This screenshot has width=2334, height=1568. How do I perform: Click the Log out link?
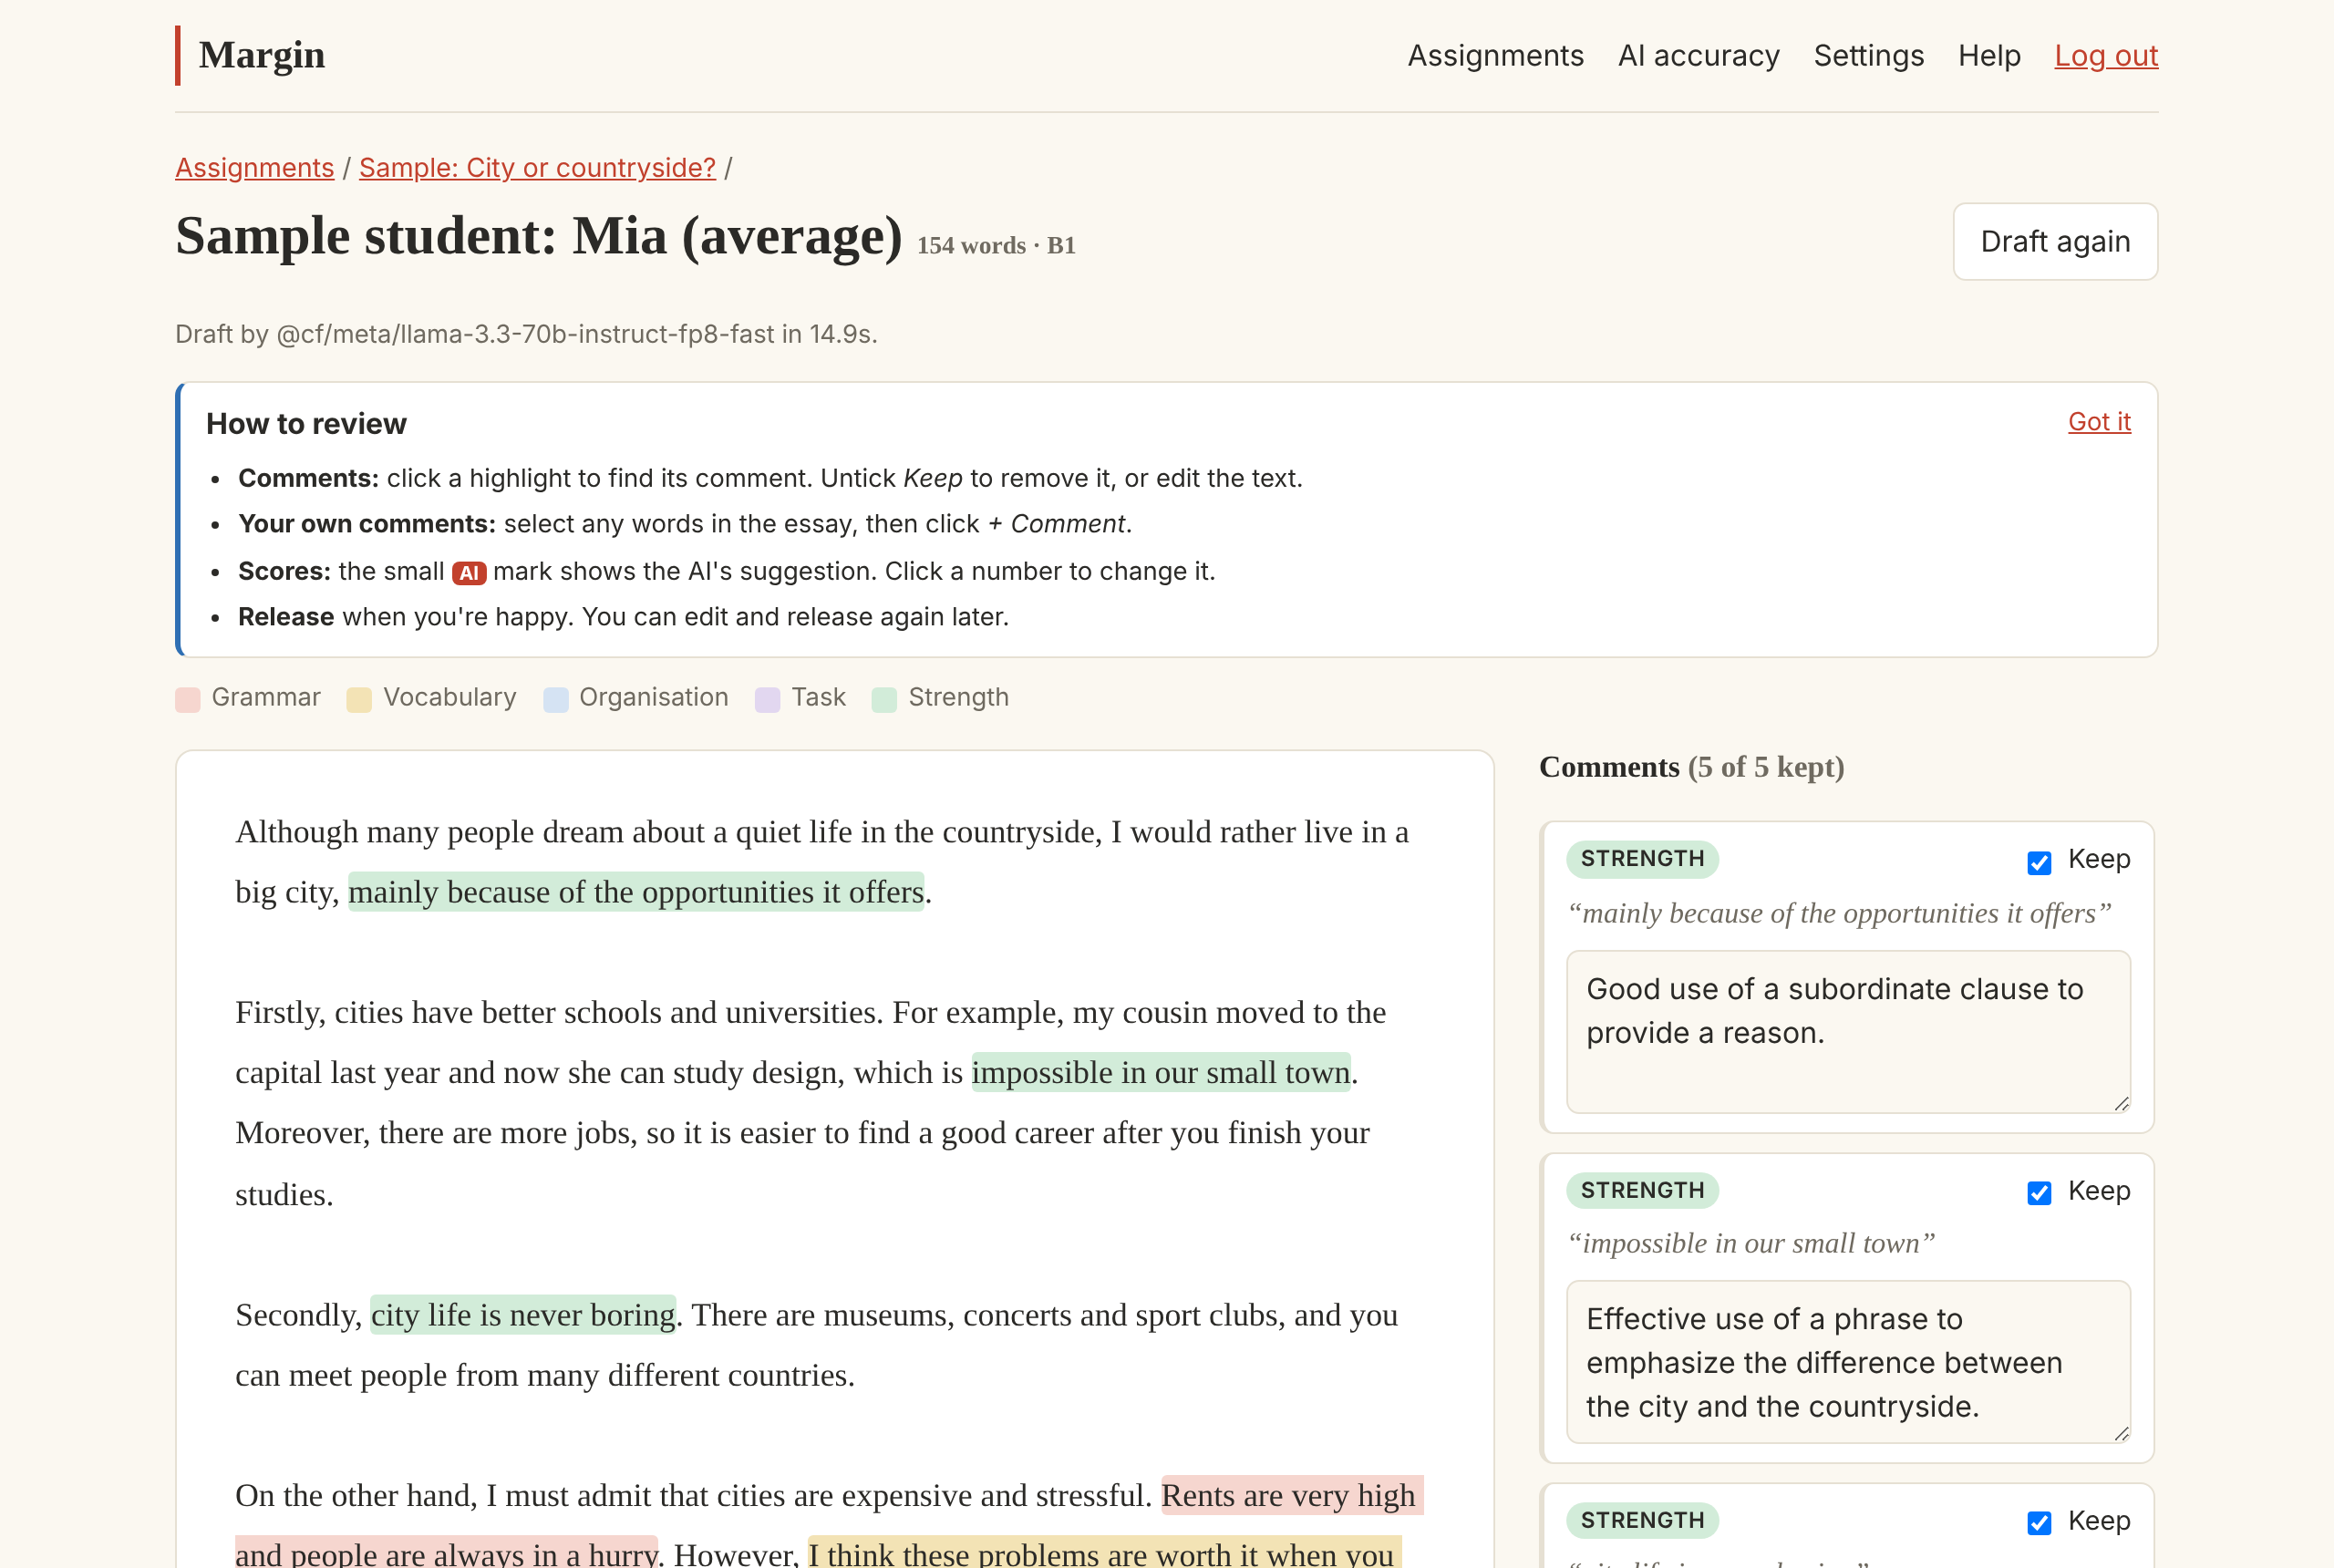coord(2105,55)
